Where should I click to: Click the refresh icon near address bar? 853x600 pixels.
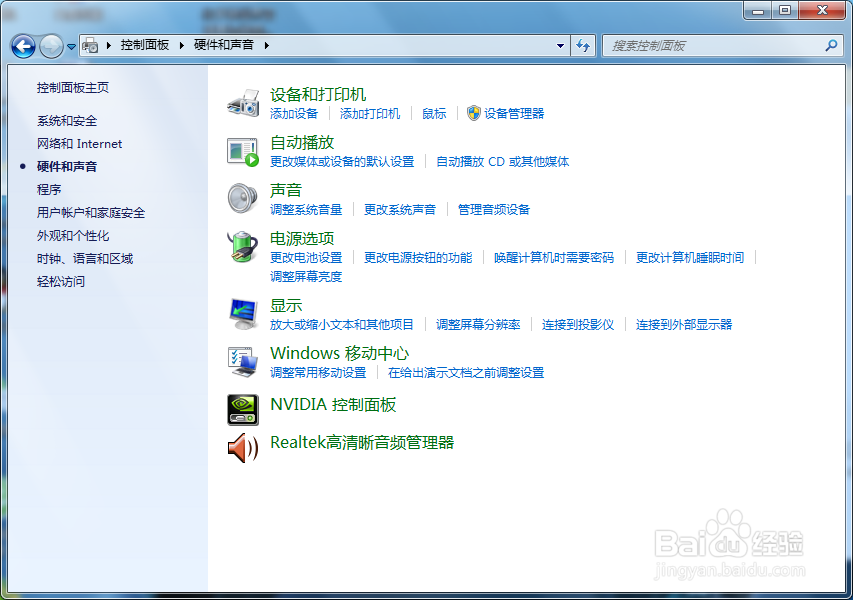point(583,46)
